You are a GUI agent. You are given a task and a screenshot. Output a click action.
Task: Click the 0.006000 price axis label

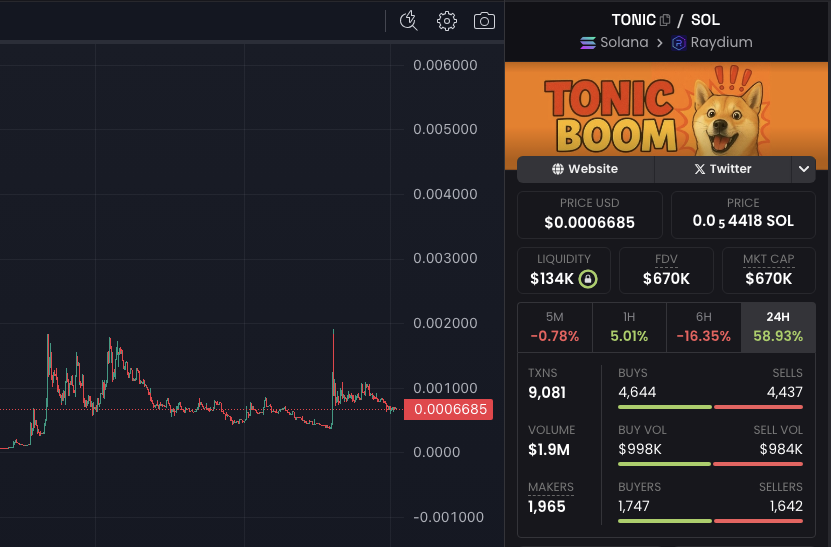[445, 65]
